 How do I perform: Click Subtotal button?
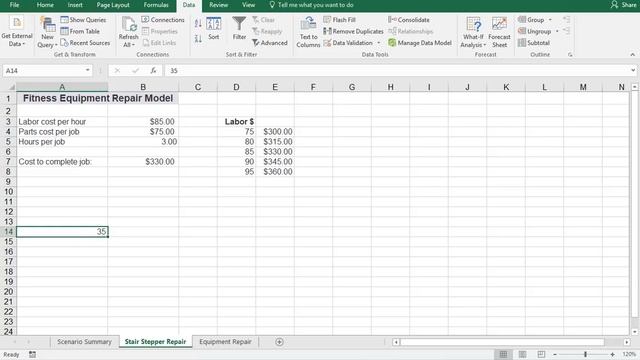(x=534, y=42)
